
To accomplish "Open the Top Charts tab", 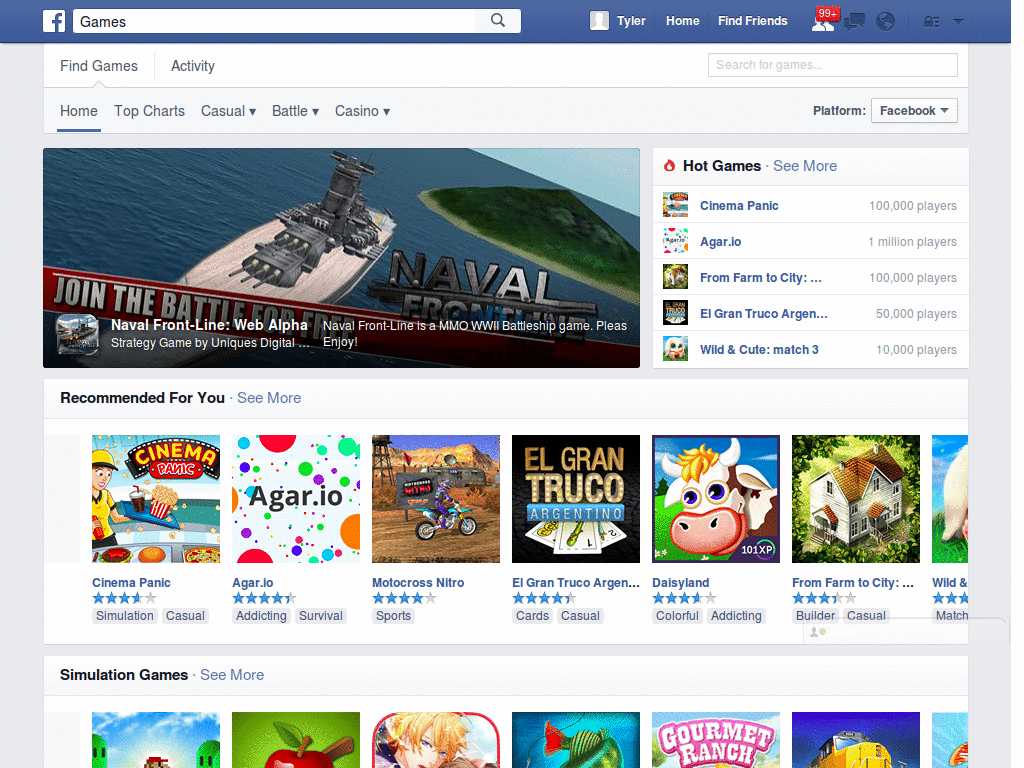I will [x=150, y=111].
